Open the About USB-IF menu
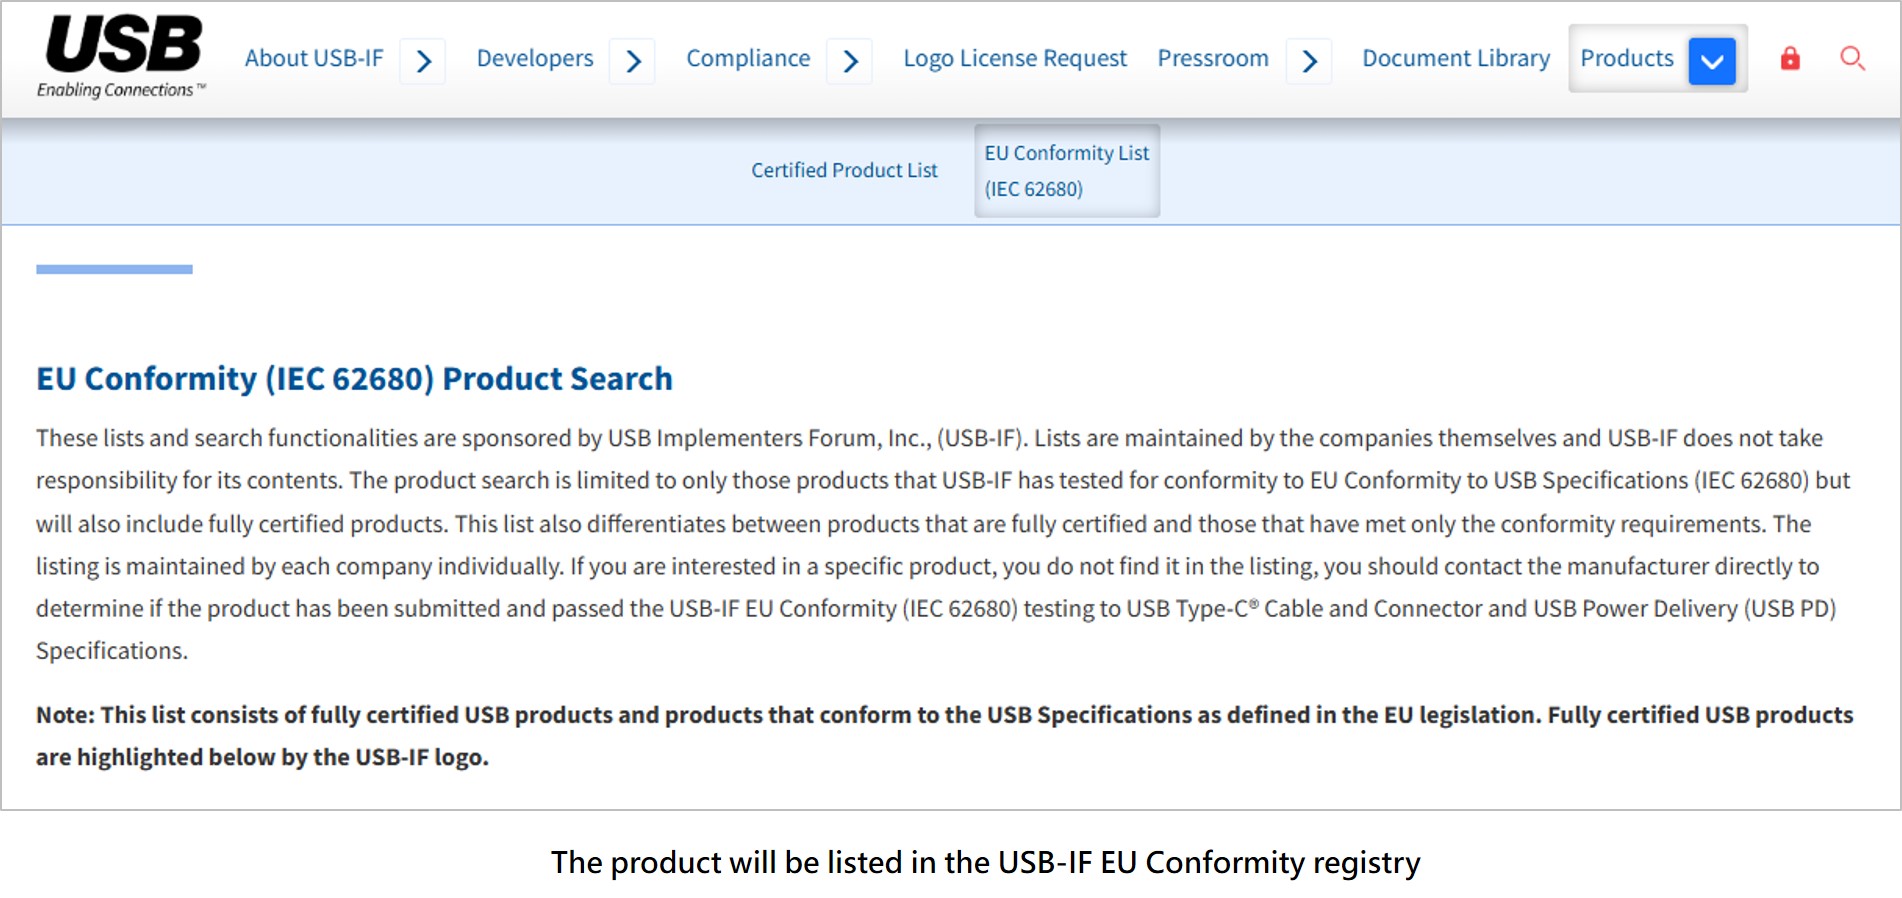This screenshot has width=1902, height=898. click(314, 59)
